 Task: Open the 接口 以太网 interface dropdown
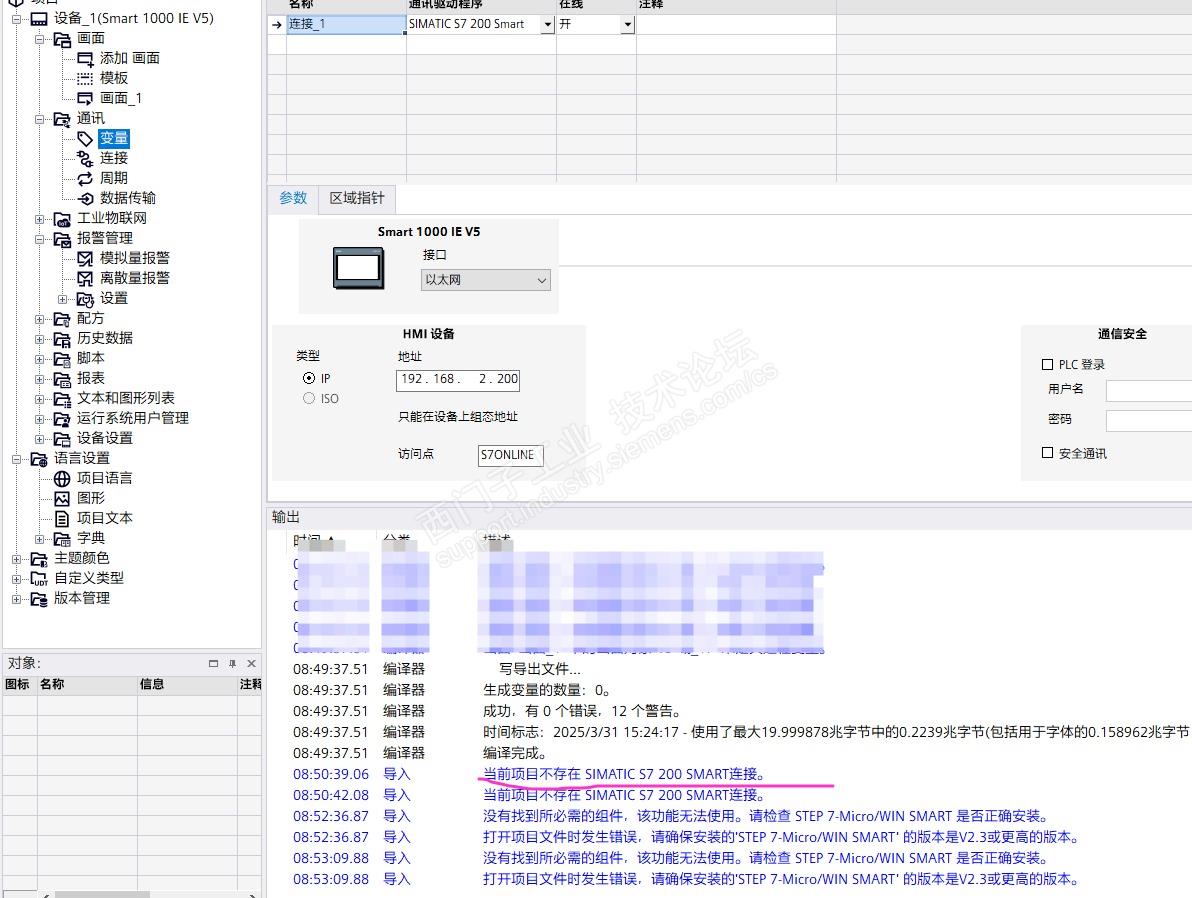(x=486, y=280)
